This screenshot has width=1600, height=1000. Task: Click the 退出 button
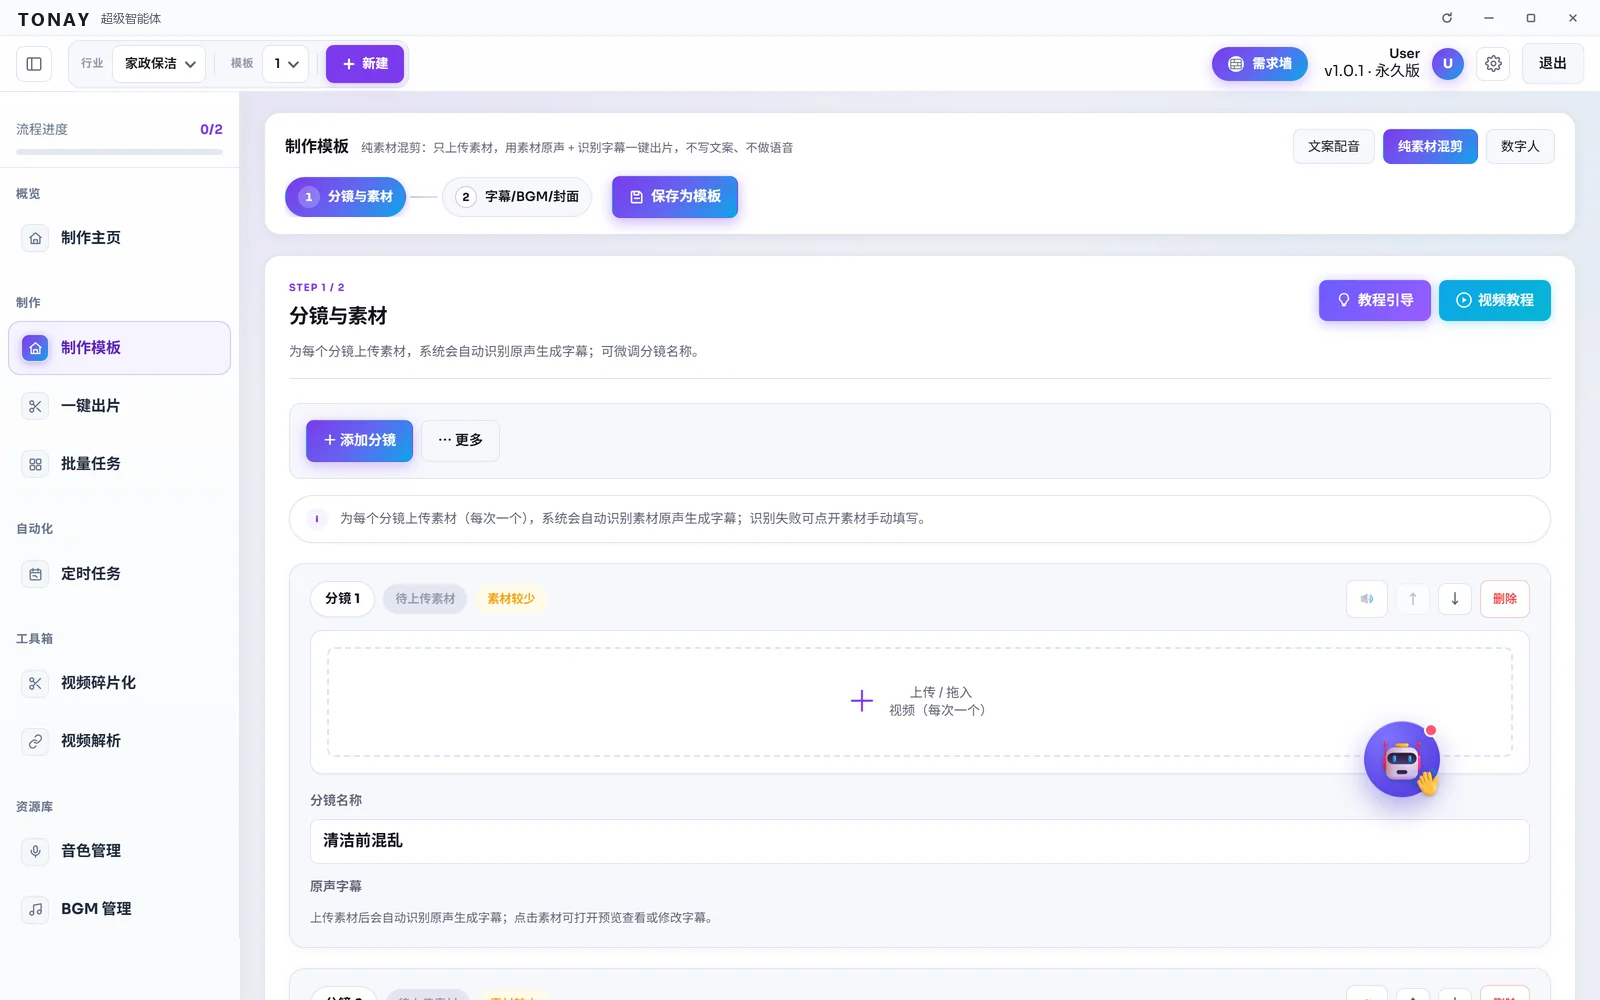coord(1552,64)
